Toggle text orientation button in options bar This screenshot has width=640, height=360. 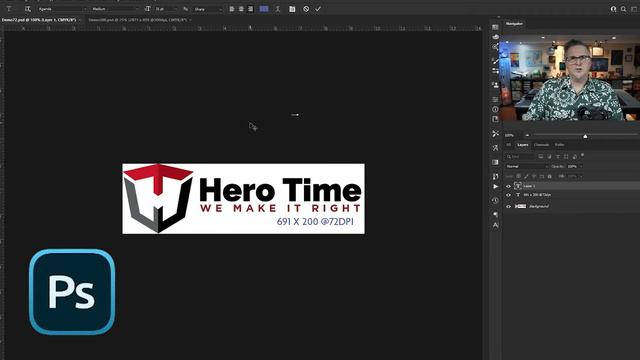28,9
